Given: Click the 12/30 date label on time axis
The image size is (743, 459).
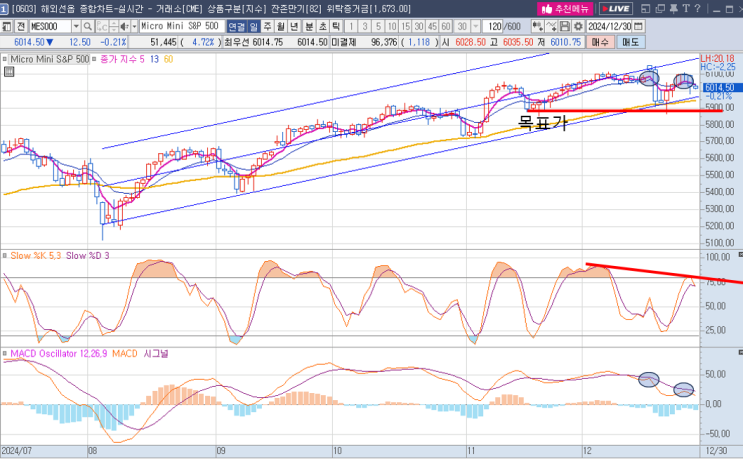Looking at the screenshot, I should [716, 451].
